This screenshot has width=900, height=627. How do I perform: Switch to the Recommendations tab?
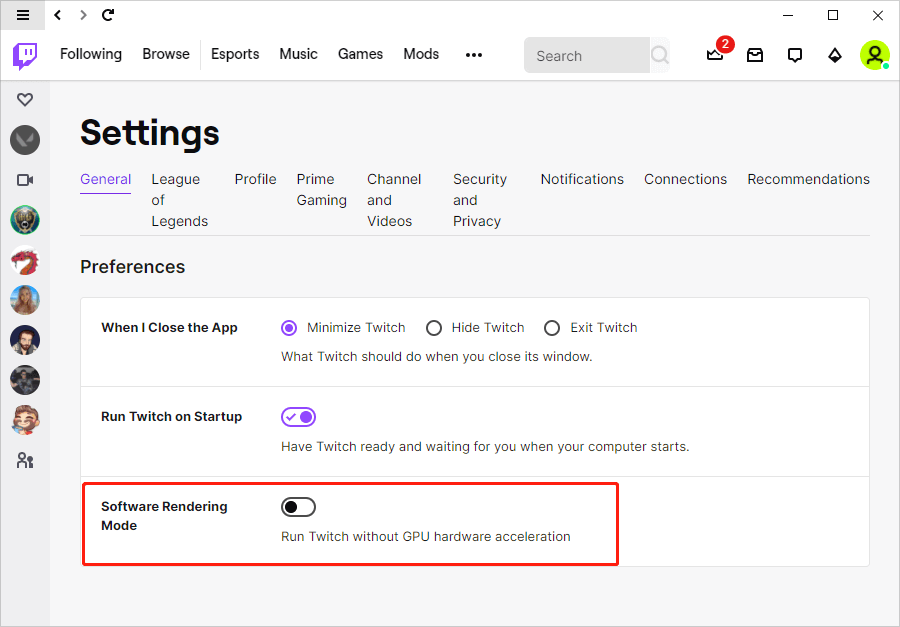(809, 179)
